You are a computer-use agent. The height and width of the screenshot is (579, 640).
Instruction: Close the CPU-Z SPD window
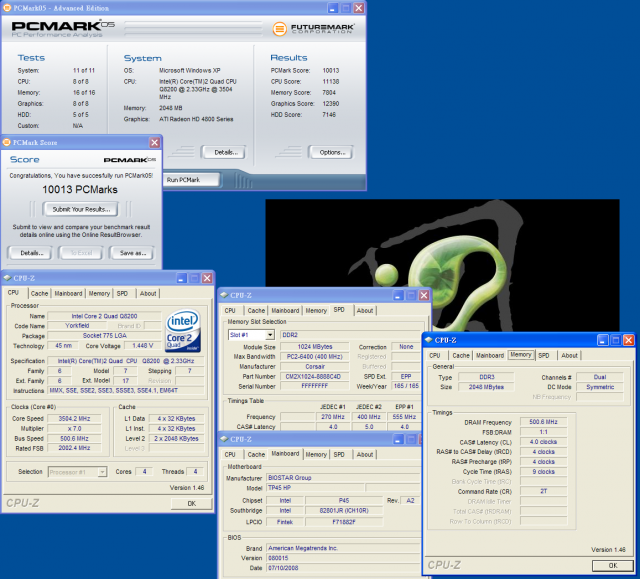point(424,295)
